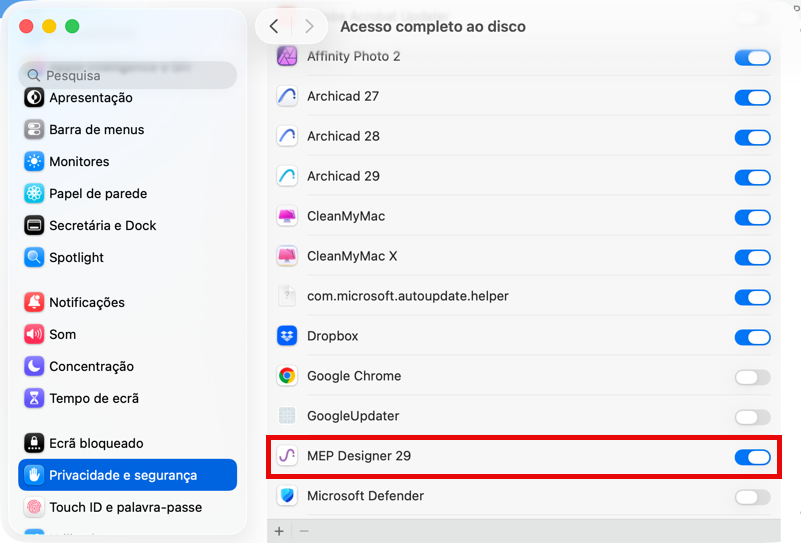Click the Apresentação sidebar icon
Image resolution: width=801 pixels, height=543 pixels.
(x=34, y=97)
